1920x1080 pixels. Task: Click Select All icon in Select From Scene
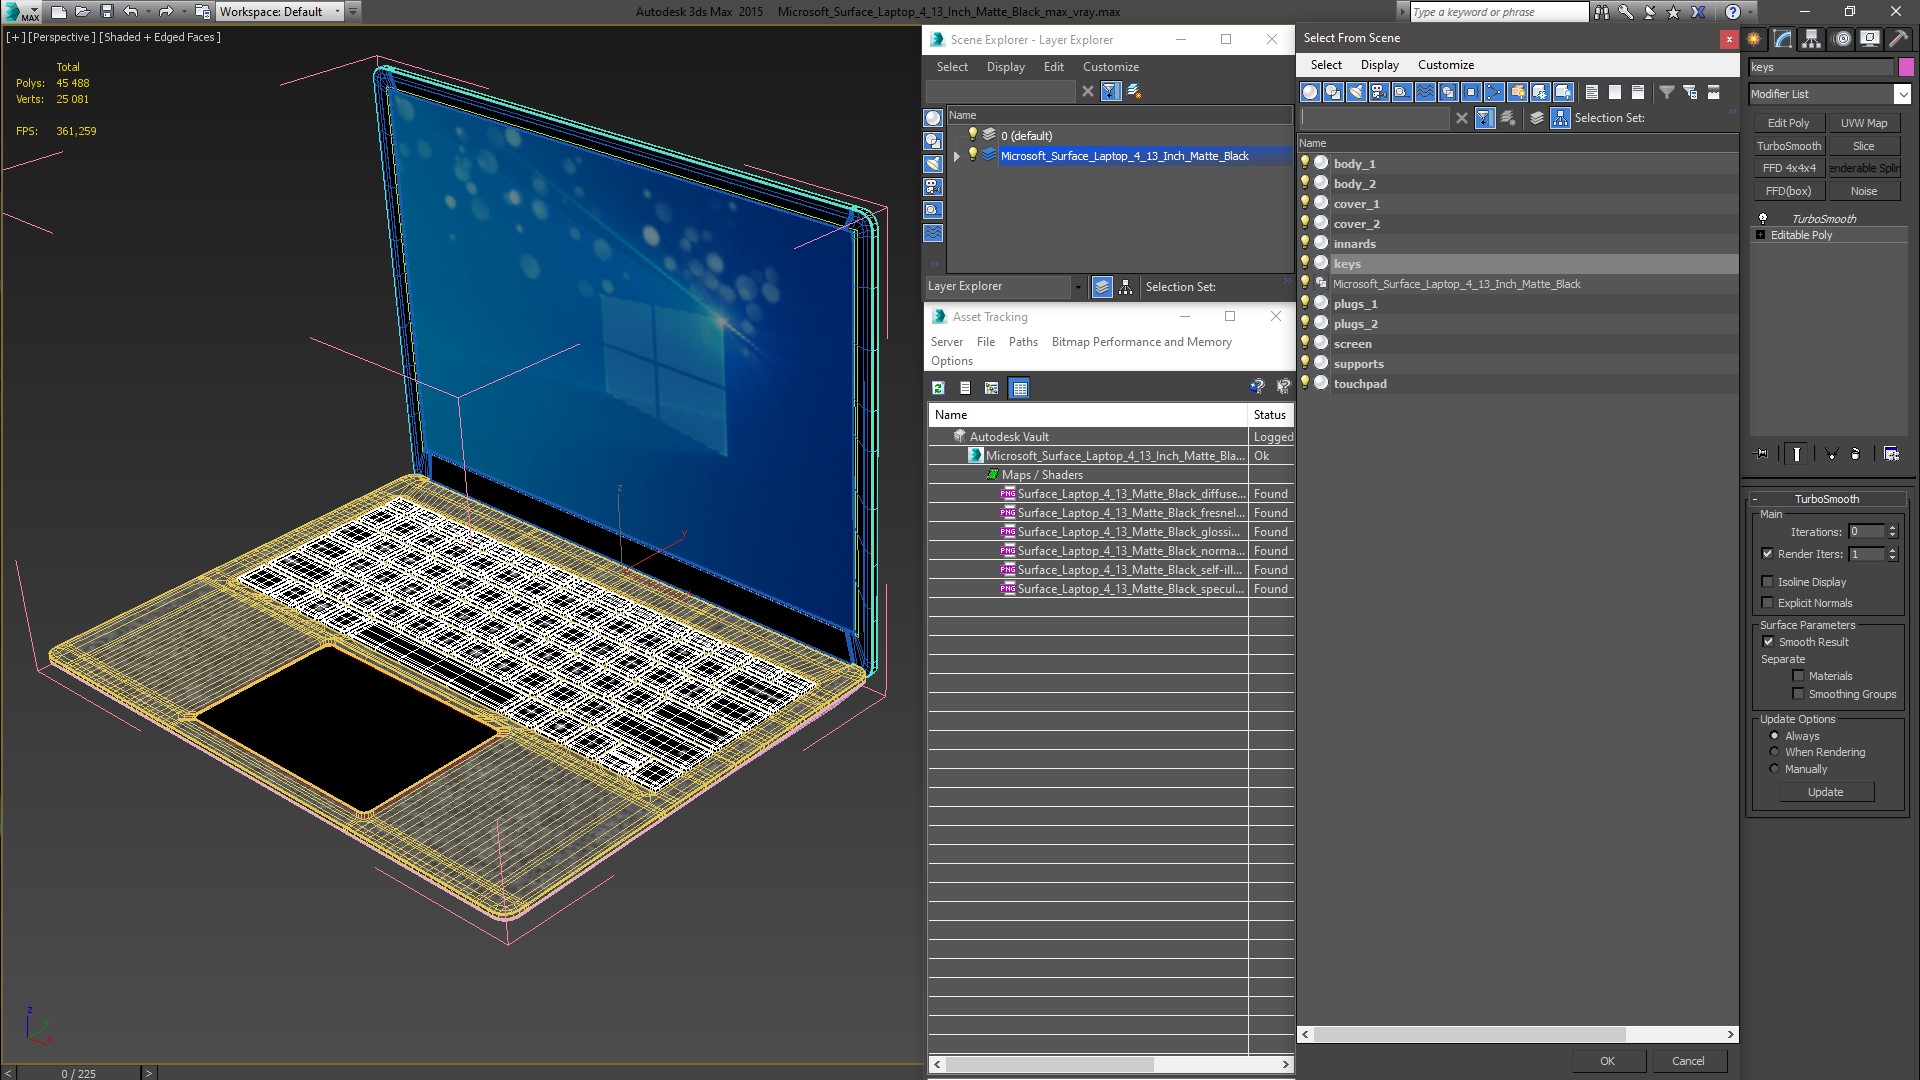click(x=1592, y=92)
